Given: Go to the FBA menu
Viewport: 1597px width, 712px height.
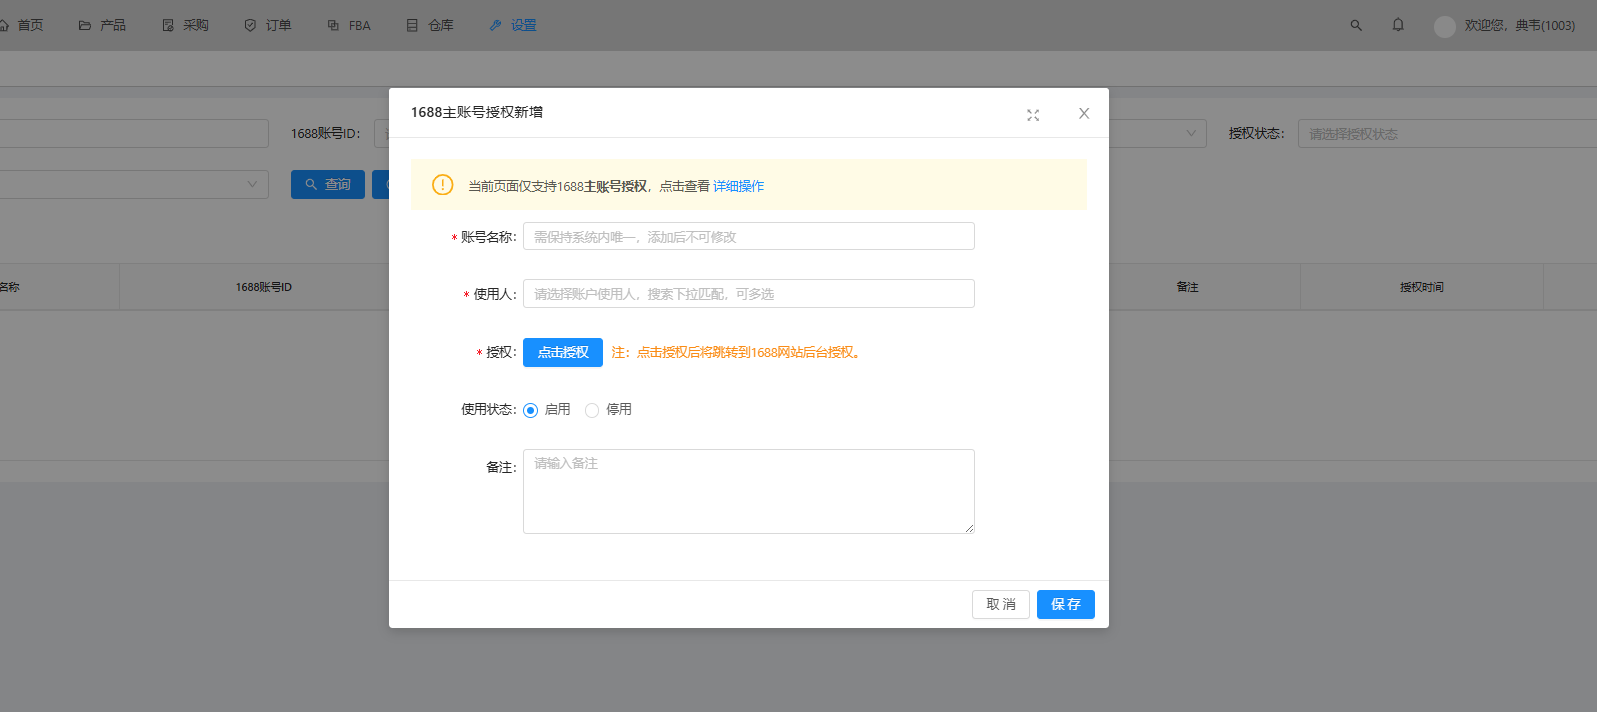Looking at the screenshot, I should coord(349,25).
